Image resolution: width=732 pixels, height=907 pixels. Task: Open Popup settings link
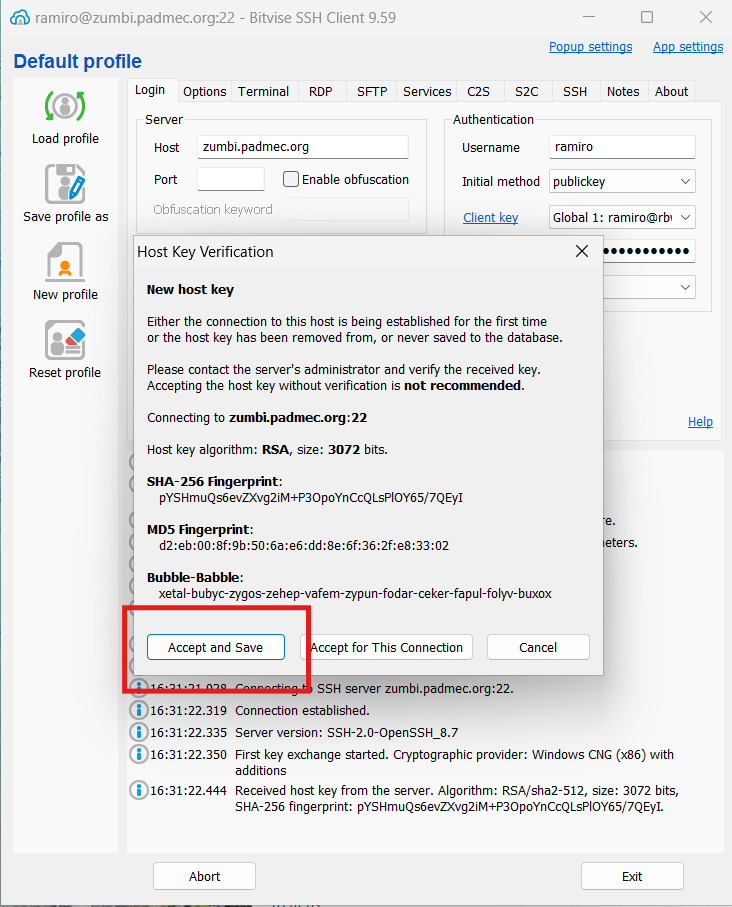(x=590, y=47)
